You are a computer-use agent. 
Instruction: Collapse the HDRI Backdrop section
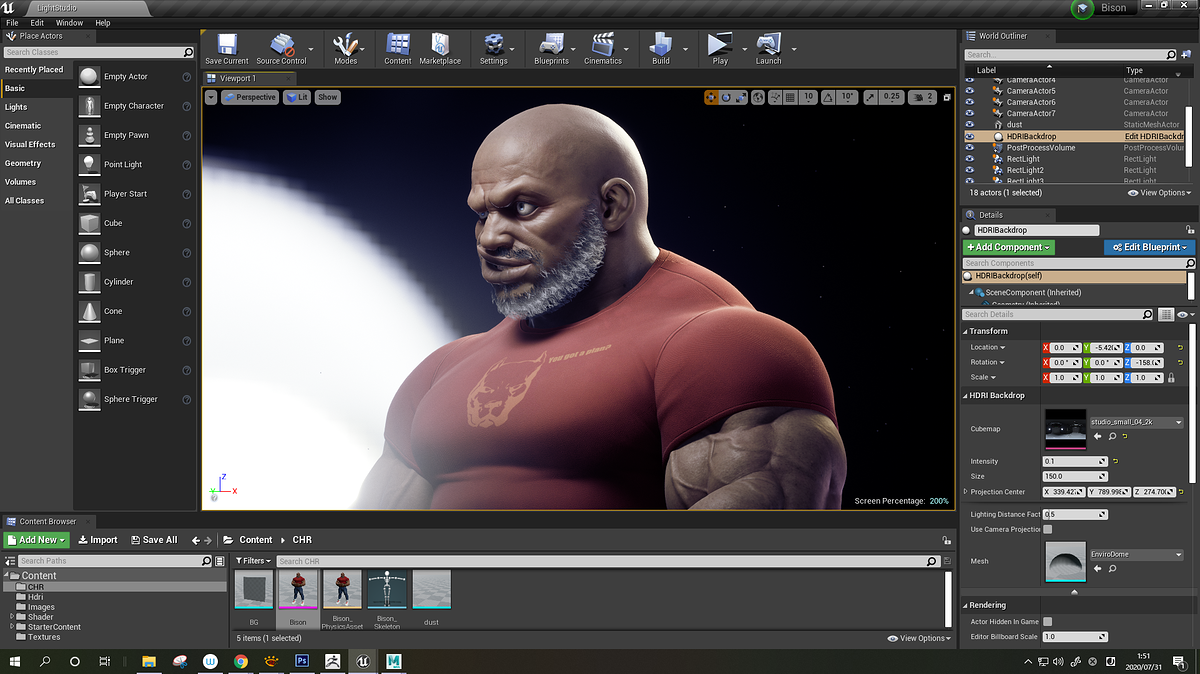click(x=967, y=395)
